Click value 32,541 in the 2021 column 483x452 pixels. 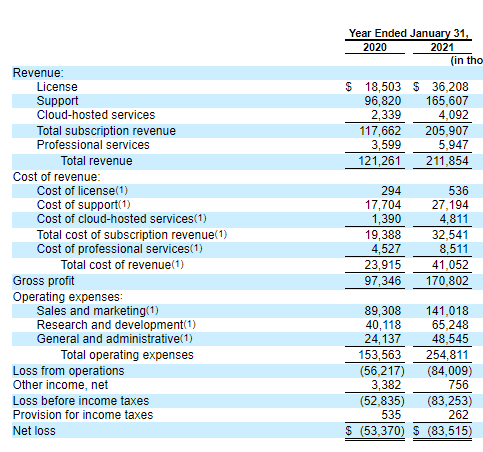450,235
